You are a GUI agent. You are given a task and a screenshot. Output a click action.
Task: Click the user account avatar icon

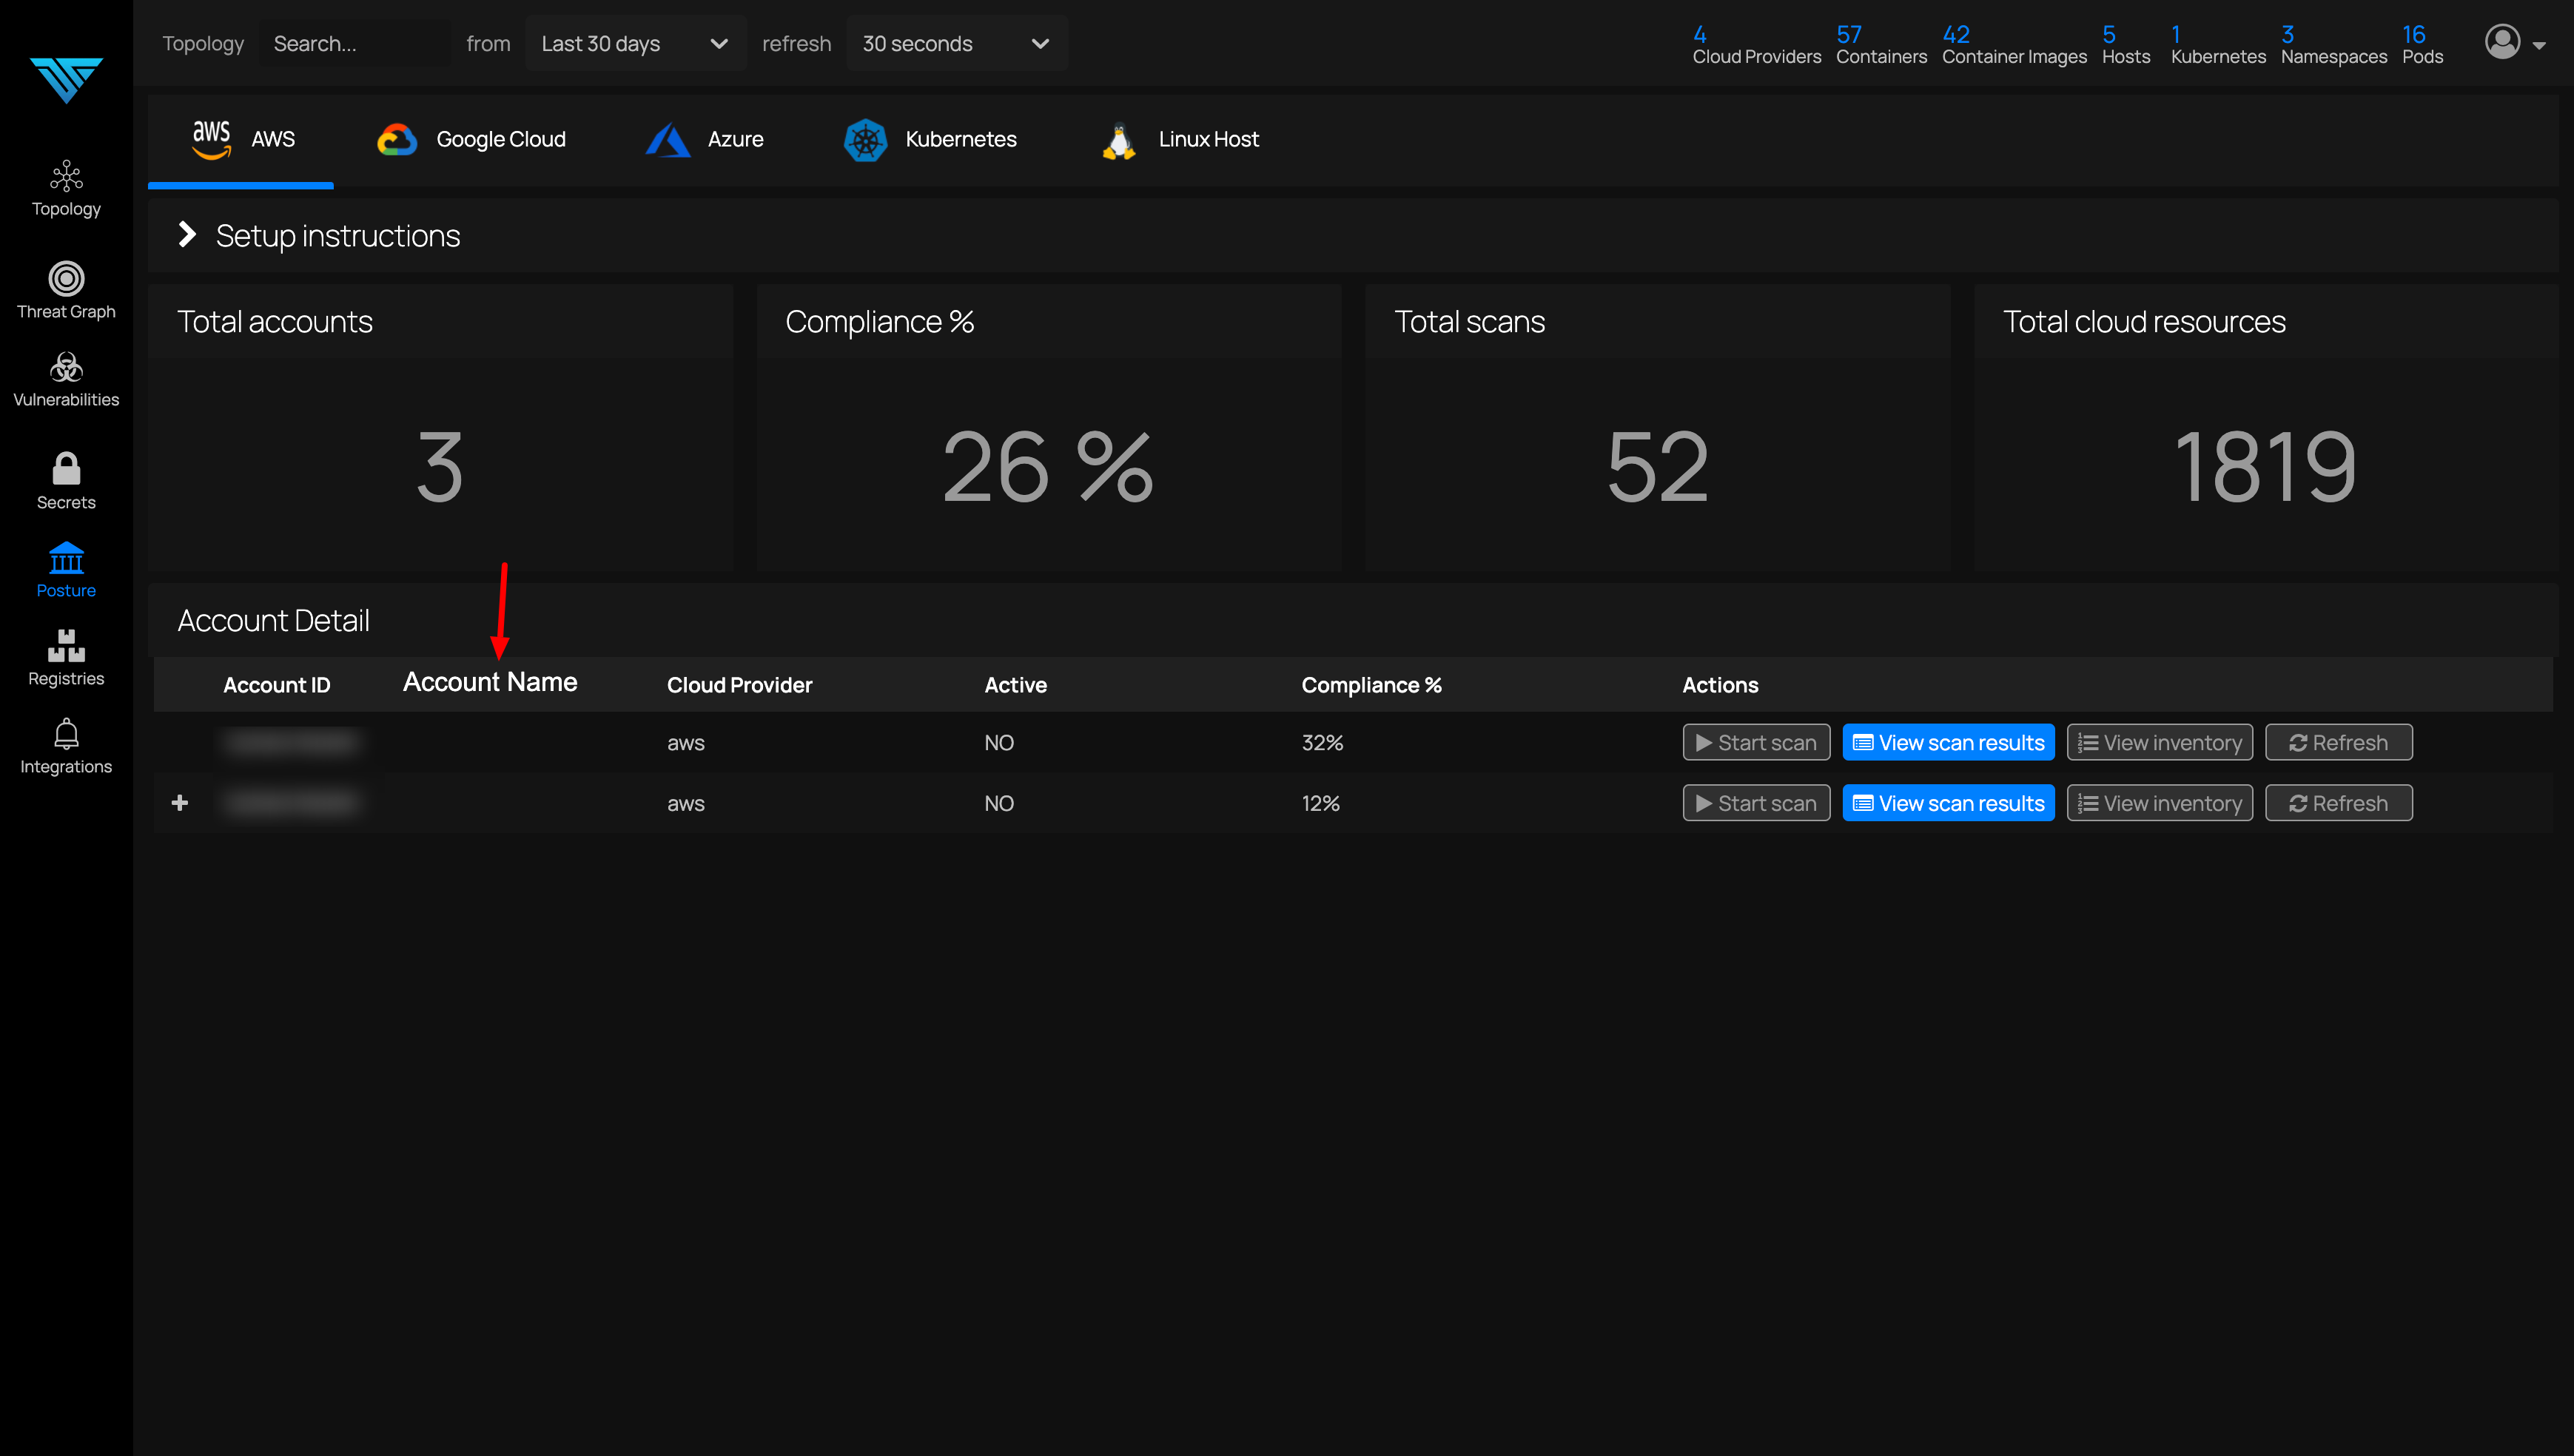(2504, 43)
